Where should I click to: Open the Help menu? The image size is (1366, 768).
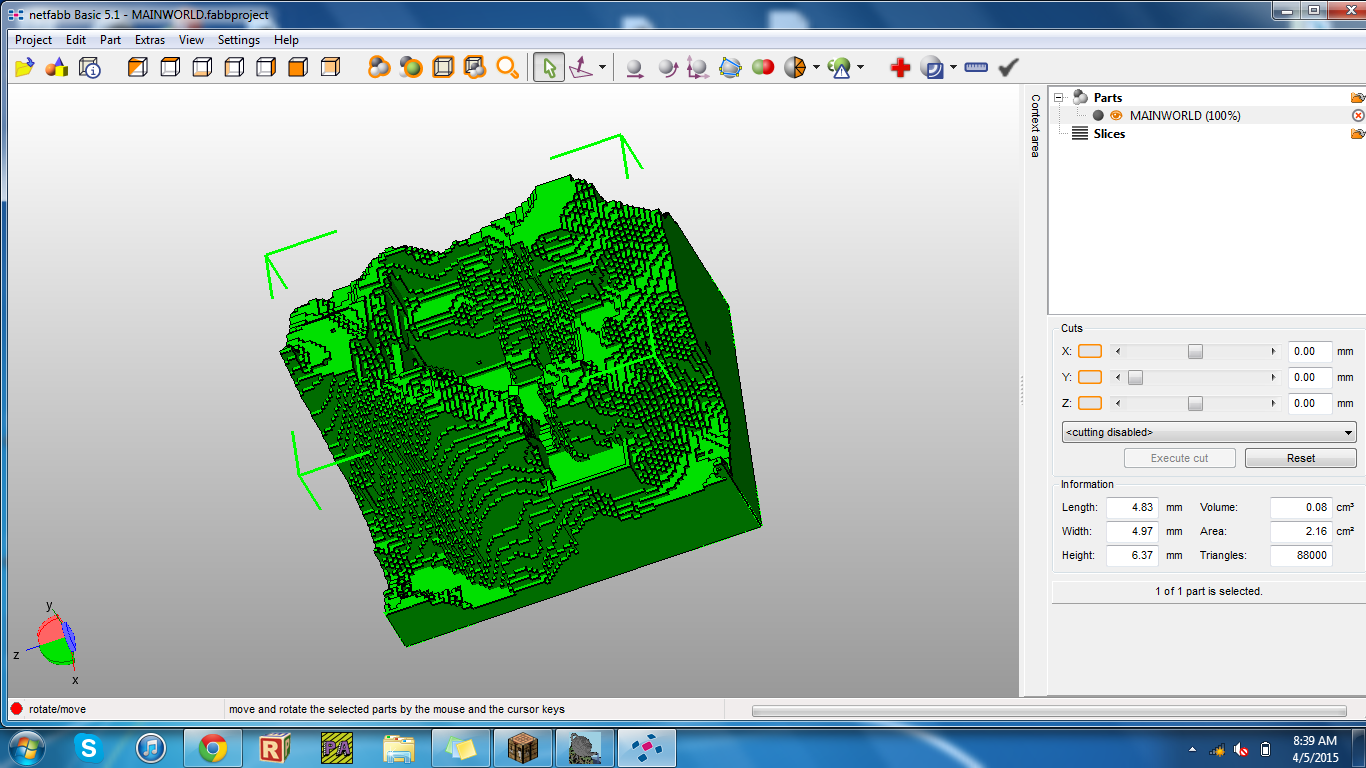coord(286,40)
